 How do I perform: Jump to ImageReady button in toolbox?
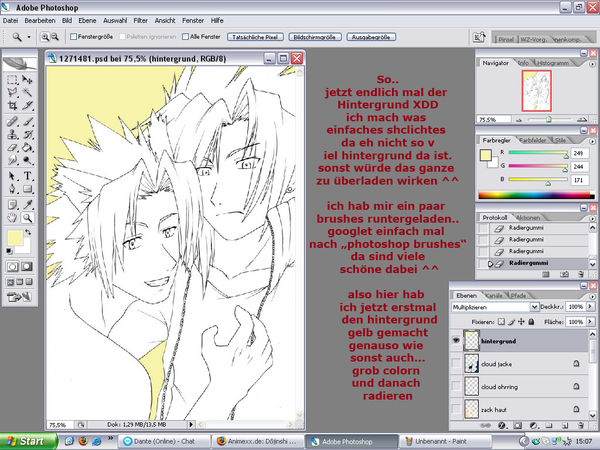coord(20,297)
